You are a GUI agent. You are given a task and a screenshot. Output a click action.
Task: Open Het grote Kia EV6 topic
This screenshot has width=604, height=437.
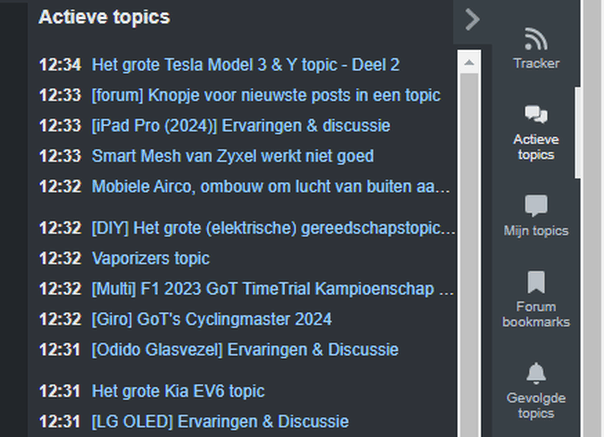pos(178,391)
